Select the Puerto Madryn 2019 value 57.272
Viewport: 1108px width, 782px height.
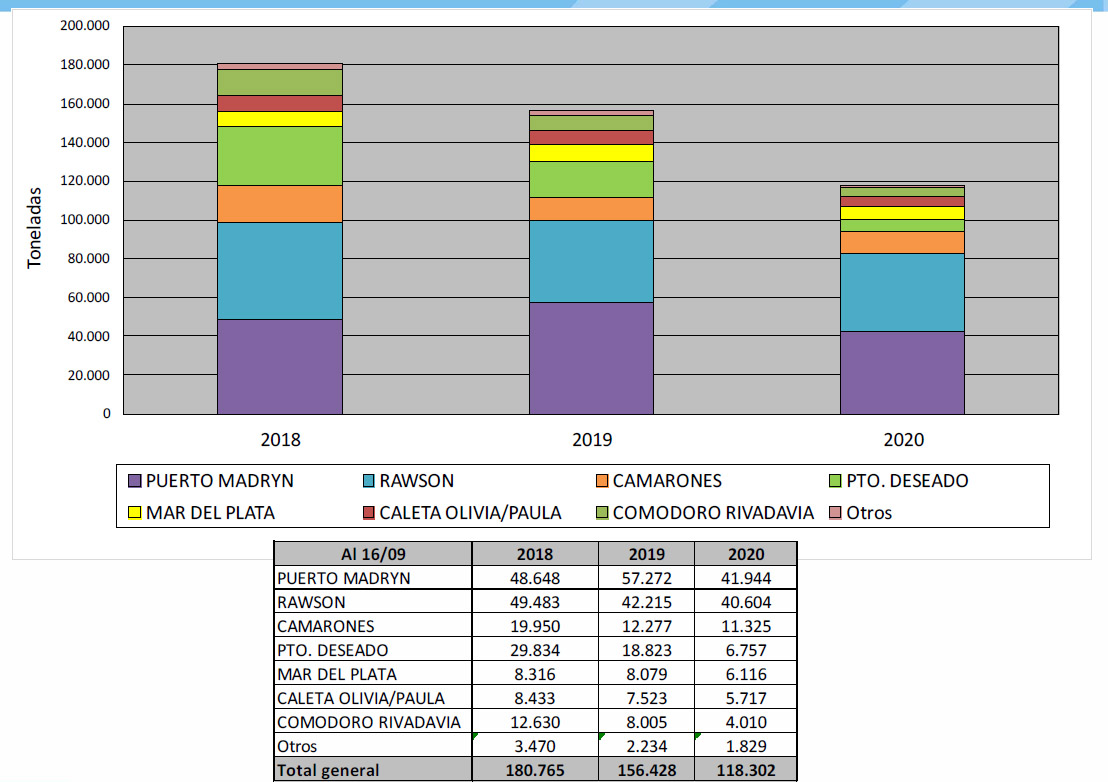coord(646,578)
